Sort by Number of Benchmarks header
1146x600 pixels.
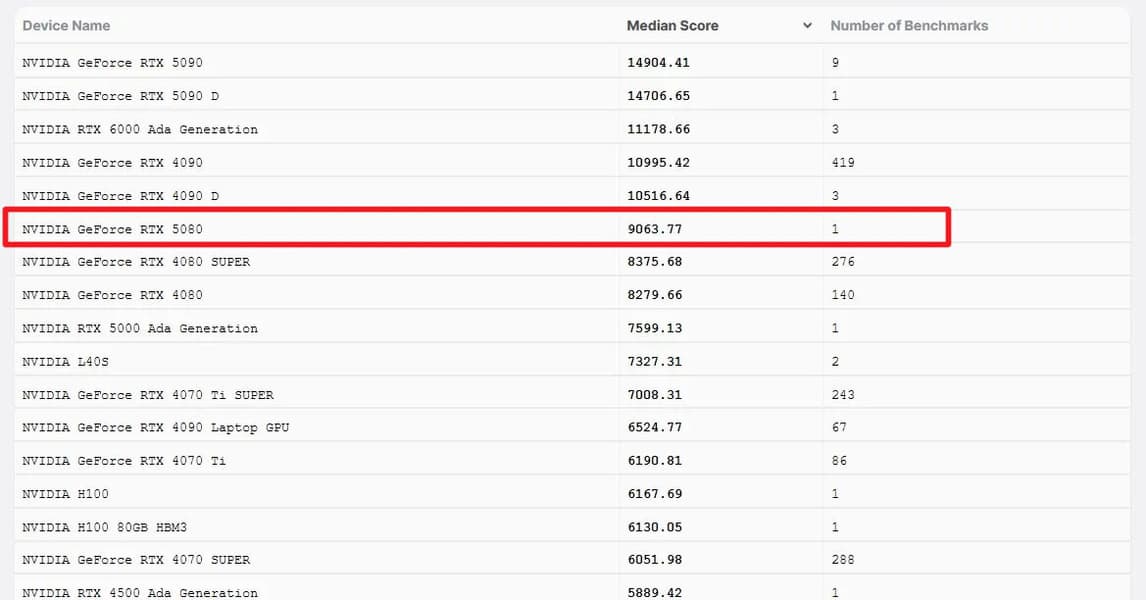coord(909,26)
